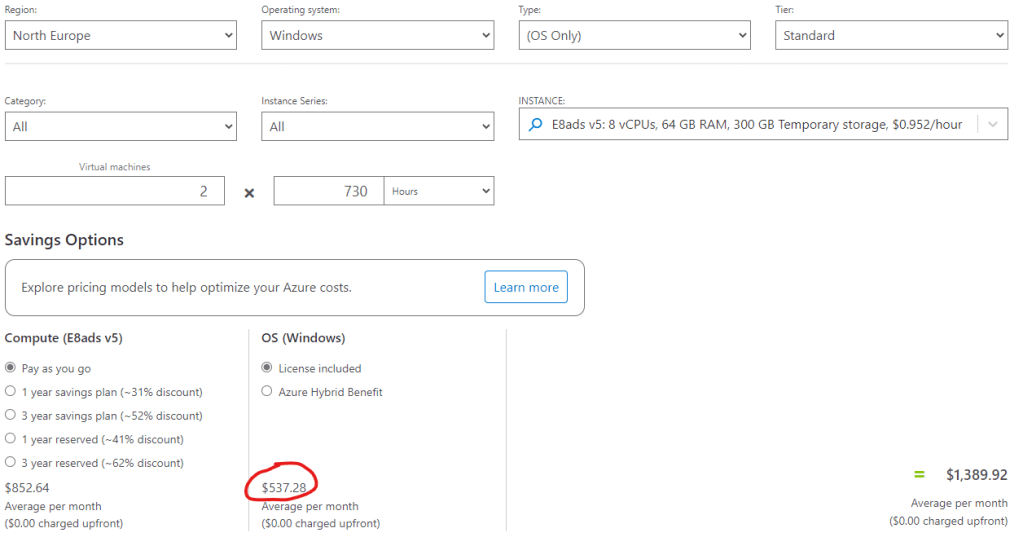Open the Hours unit dropdown
1023x537 pixels.
tap(439, 191)
